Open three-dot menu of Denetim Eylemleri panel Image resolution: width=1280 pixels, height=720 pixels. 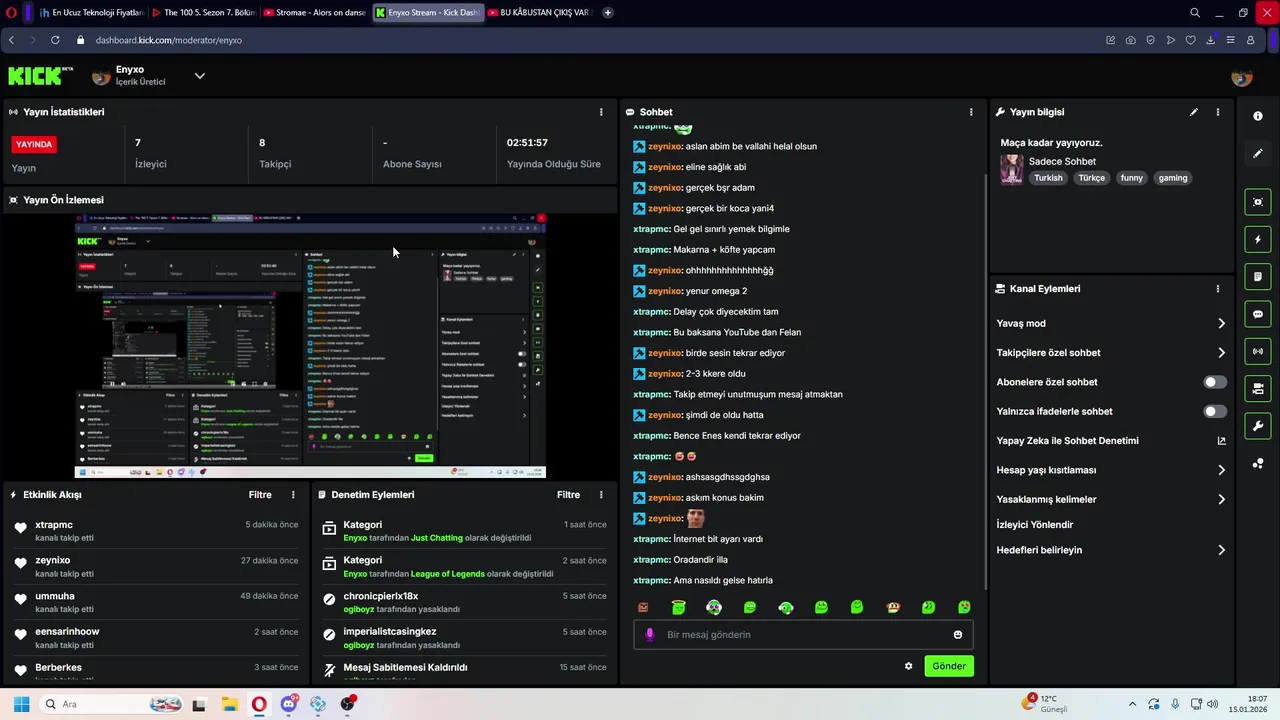pyautogui.click(x=601, y=495)
